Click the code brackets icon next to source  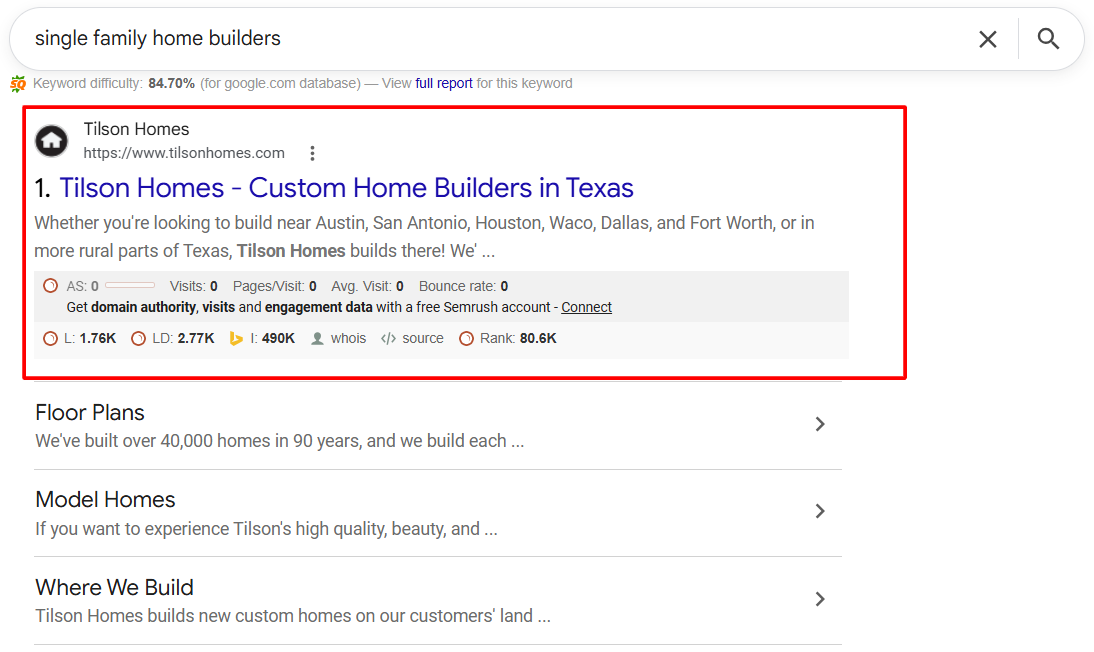point(389,339)
